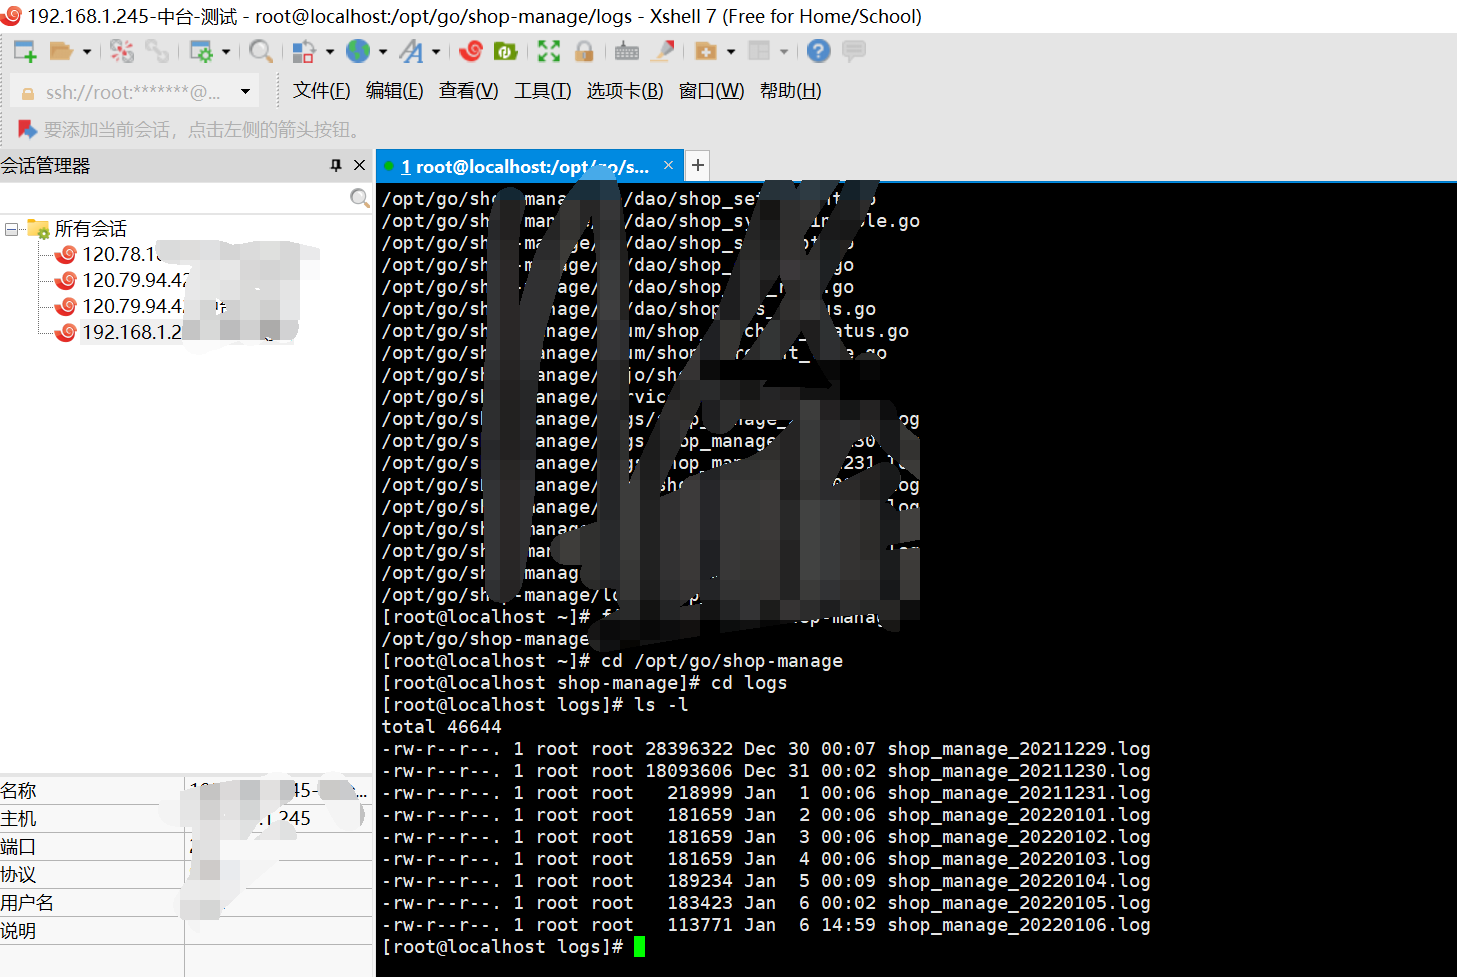Close the root@localhost session tab
The height and width of the screenshot is (977, 1457).
tap(669, 165)
